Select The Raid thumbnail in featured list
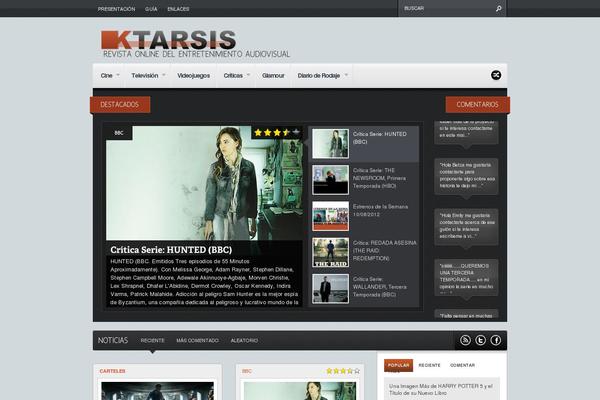600x400 pixels. click(x=330, y=252)
